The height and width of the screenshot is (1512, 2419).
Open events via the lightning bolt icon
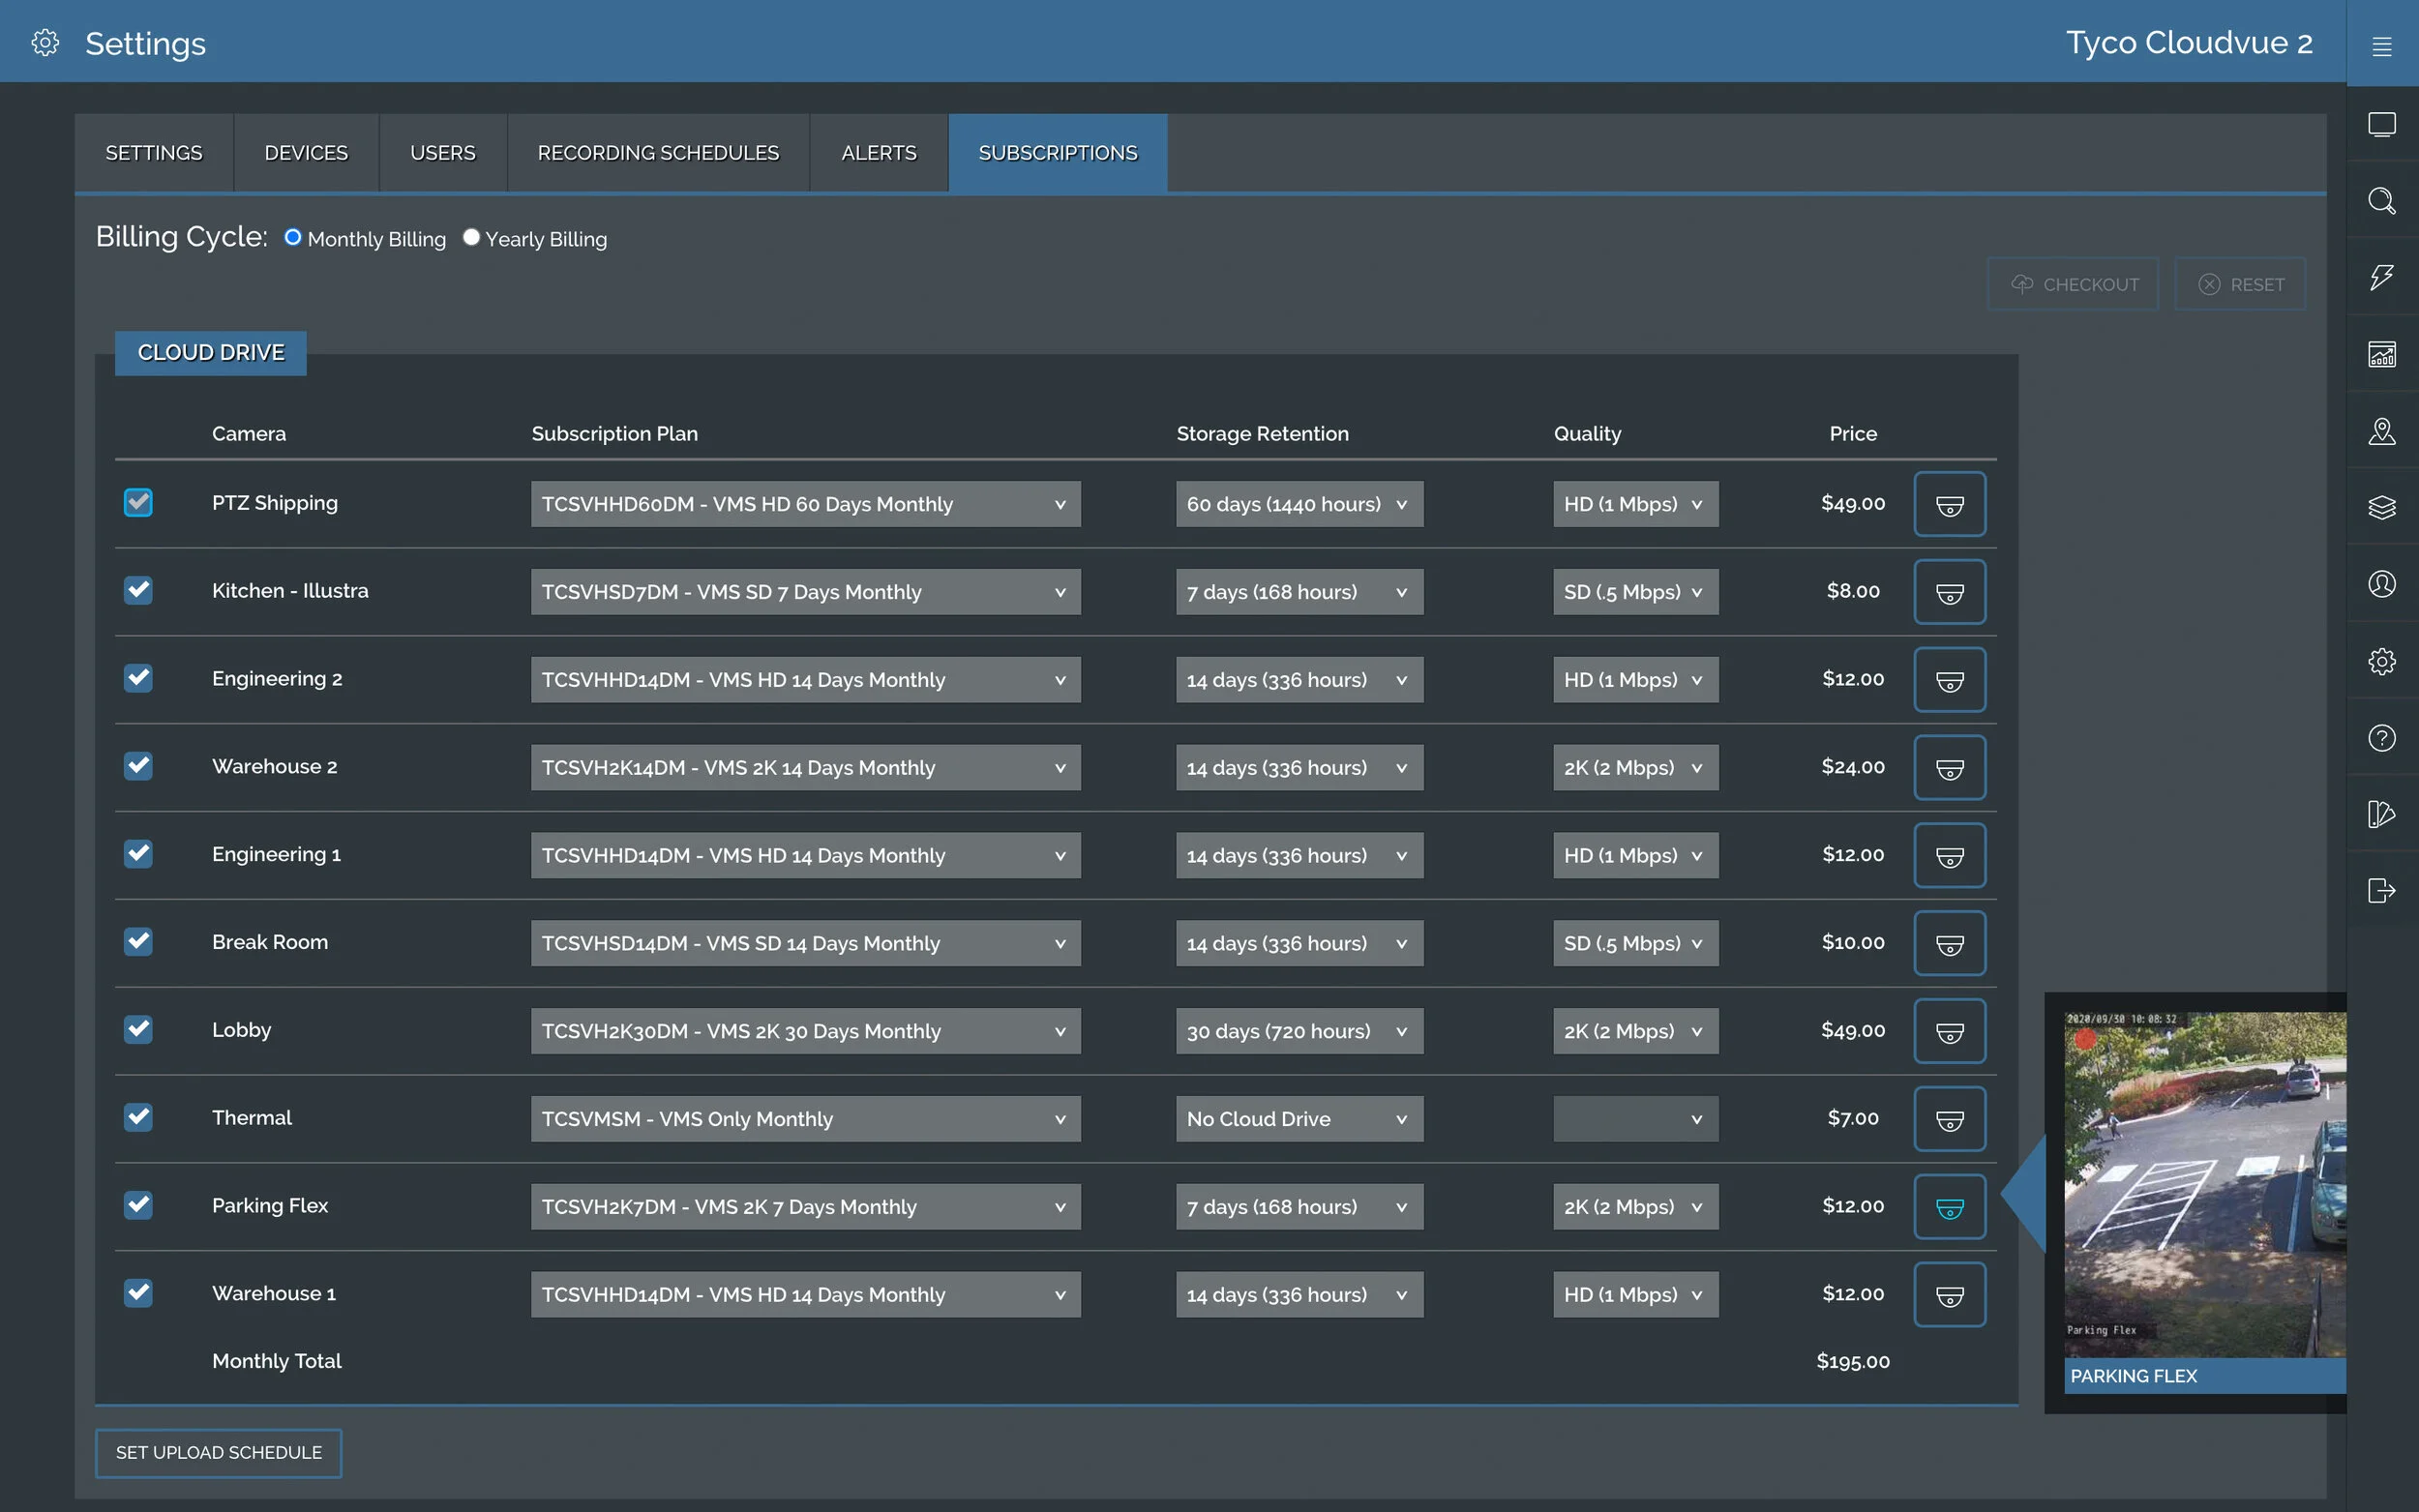[x=2383, y=277]
